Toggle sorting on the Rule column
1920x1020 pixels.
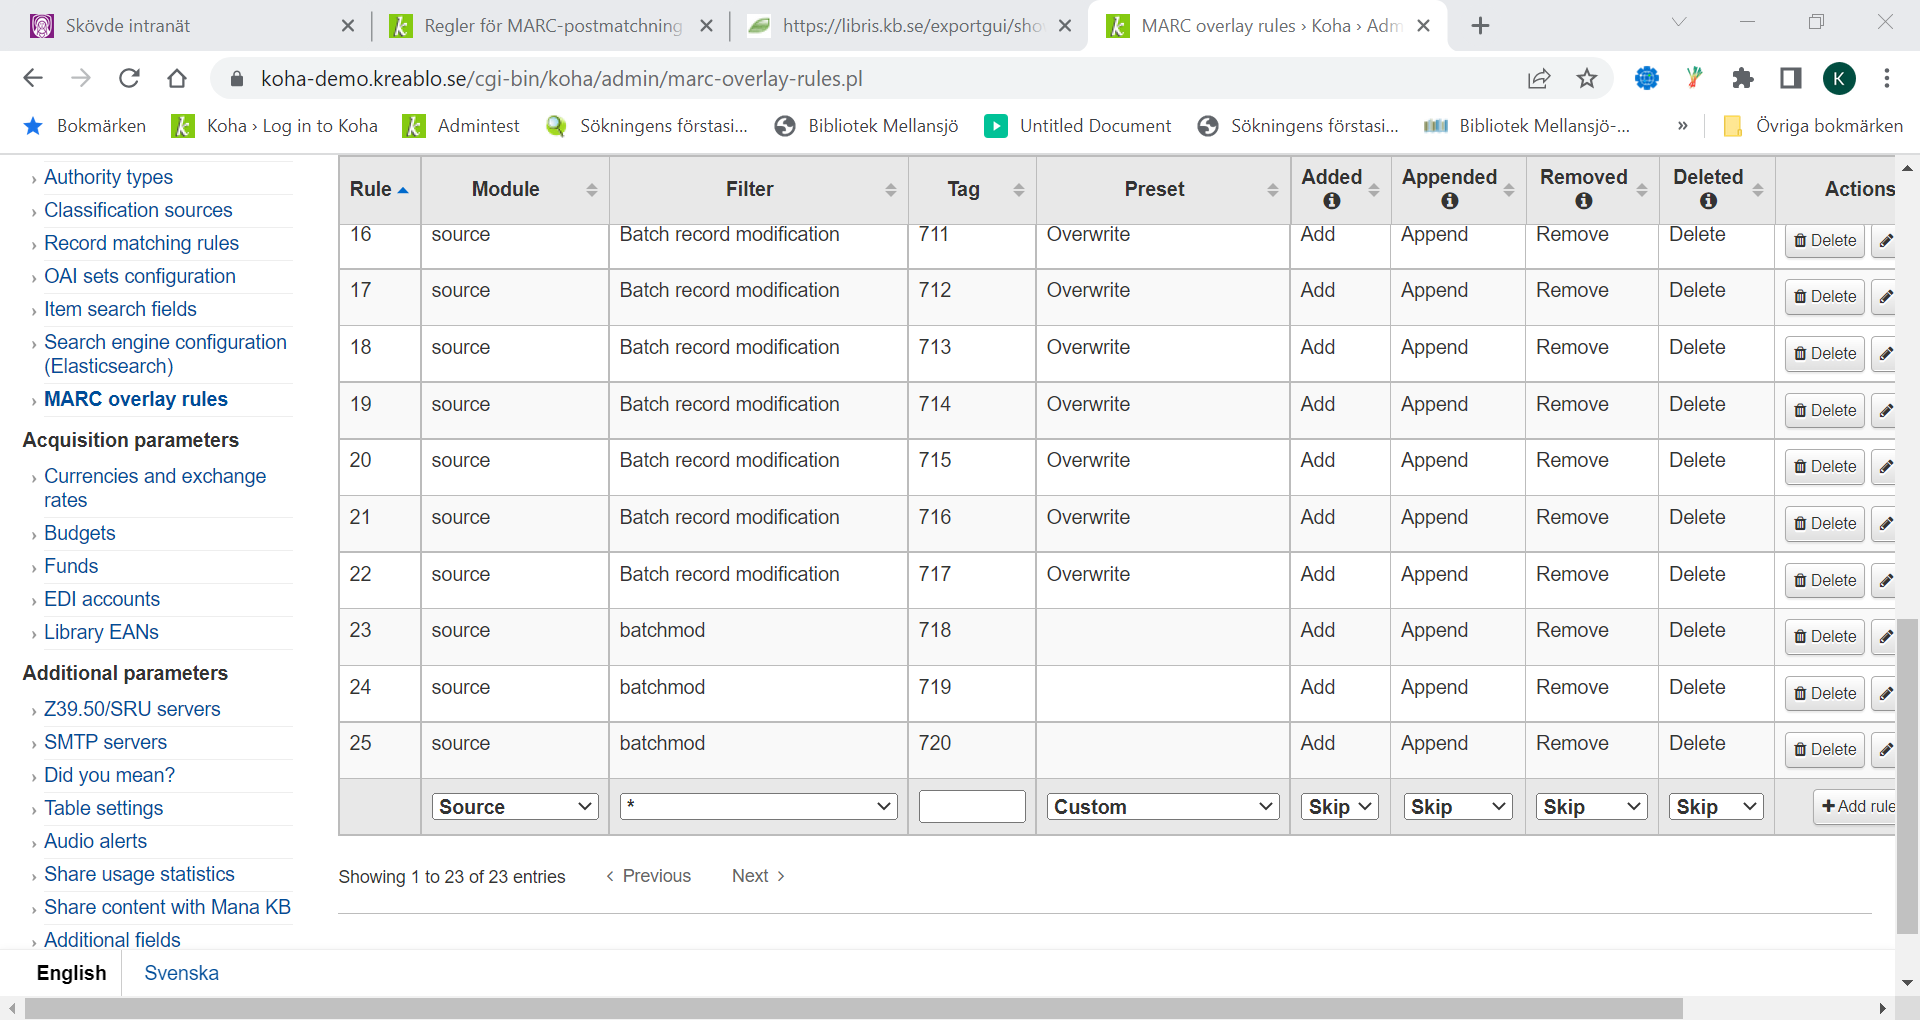point(379,189)
